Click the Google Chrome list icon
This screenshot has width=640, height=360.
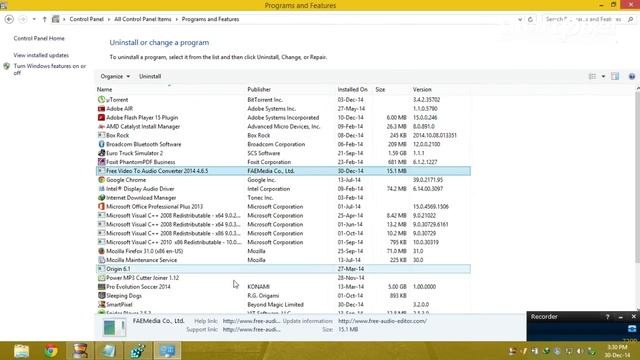click(101, 180)
